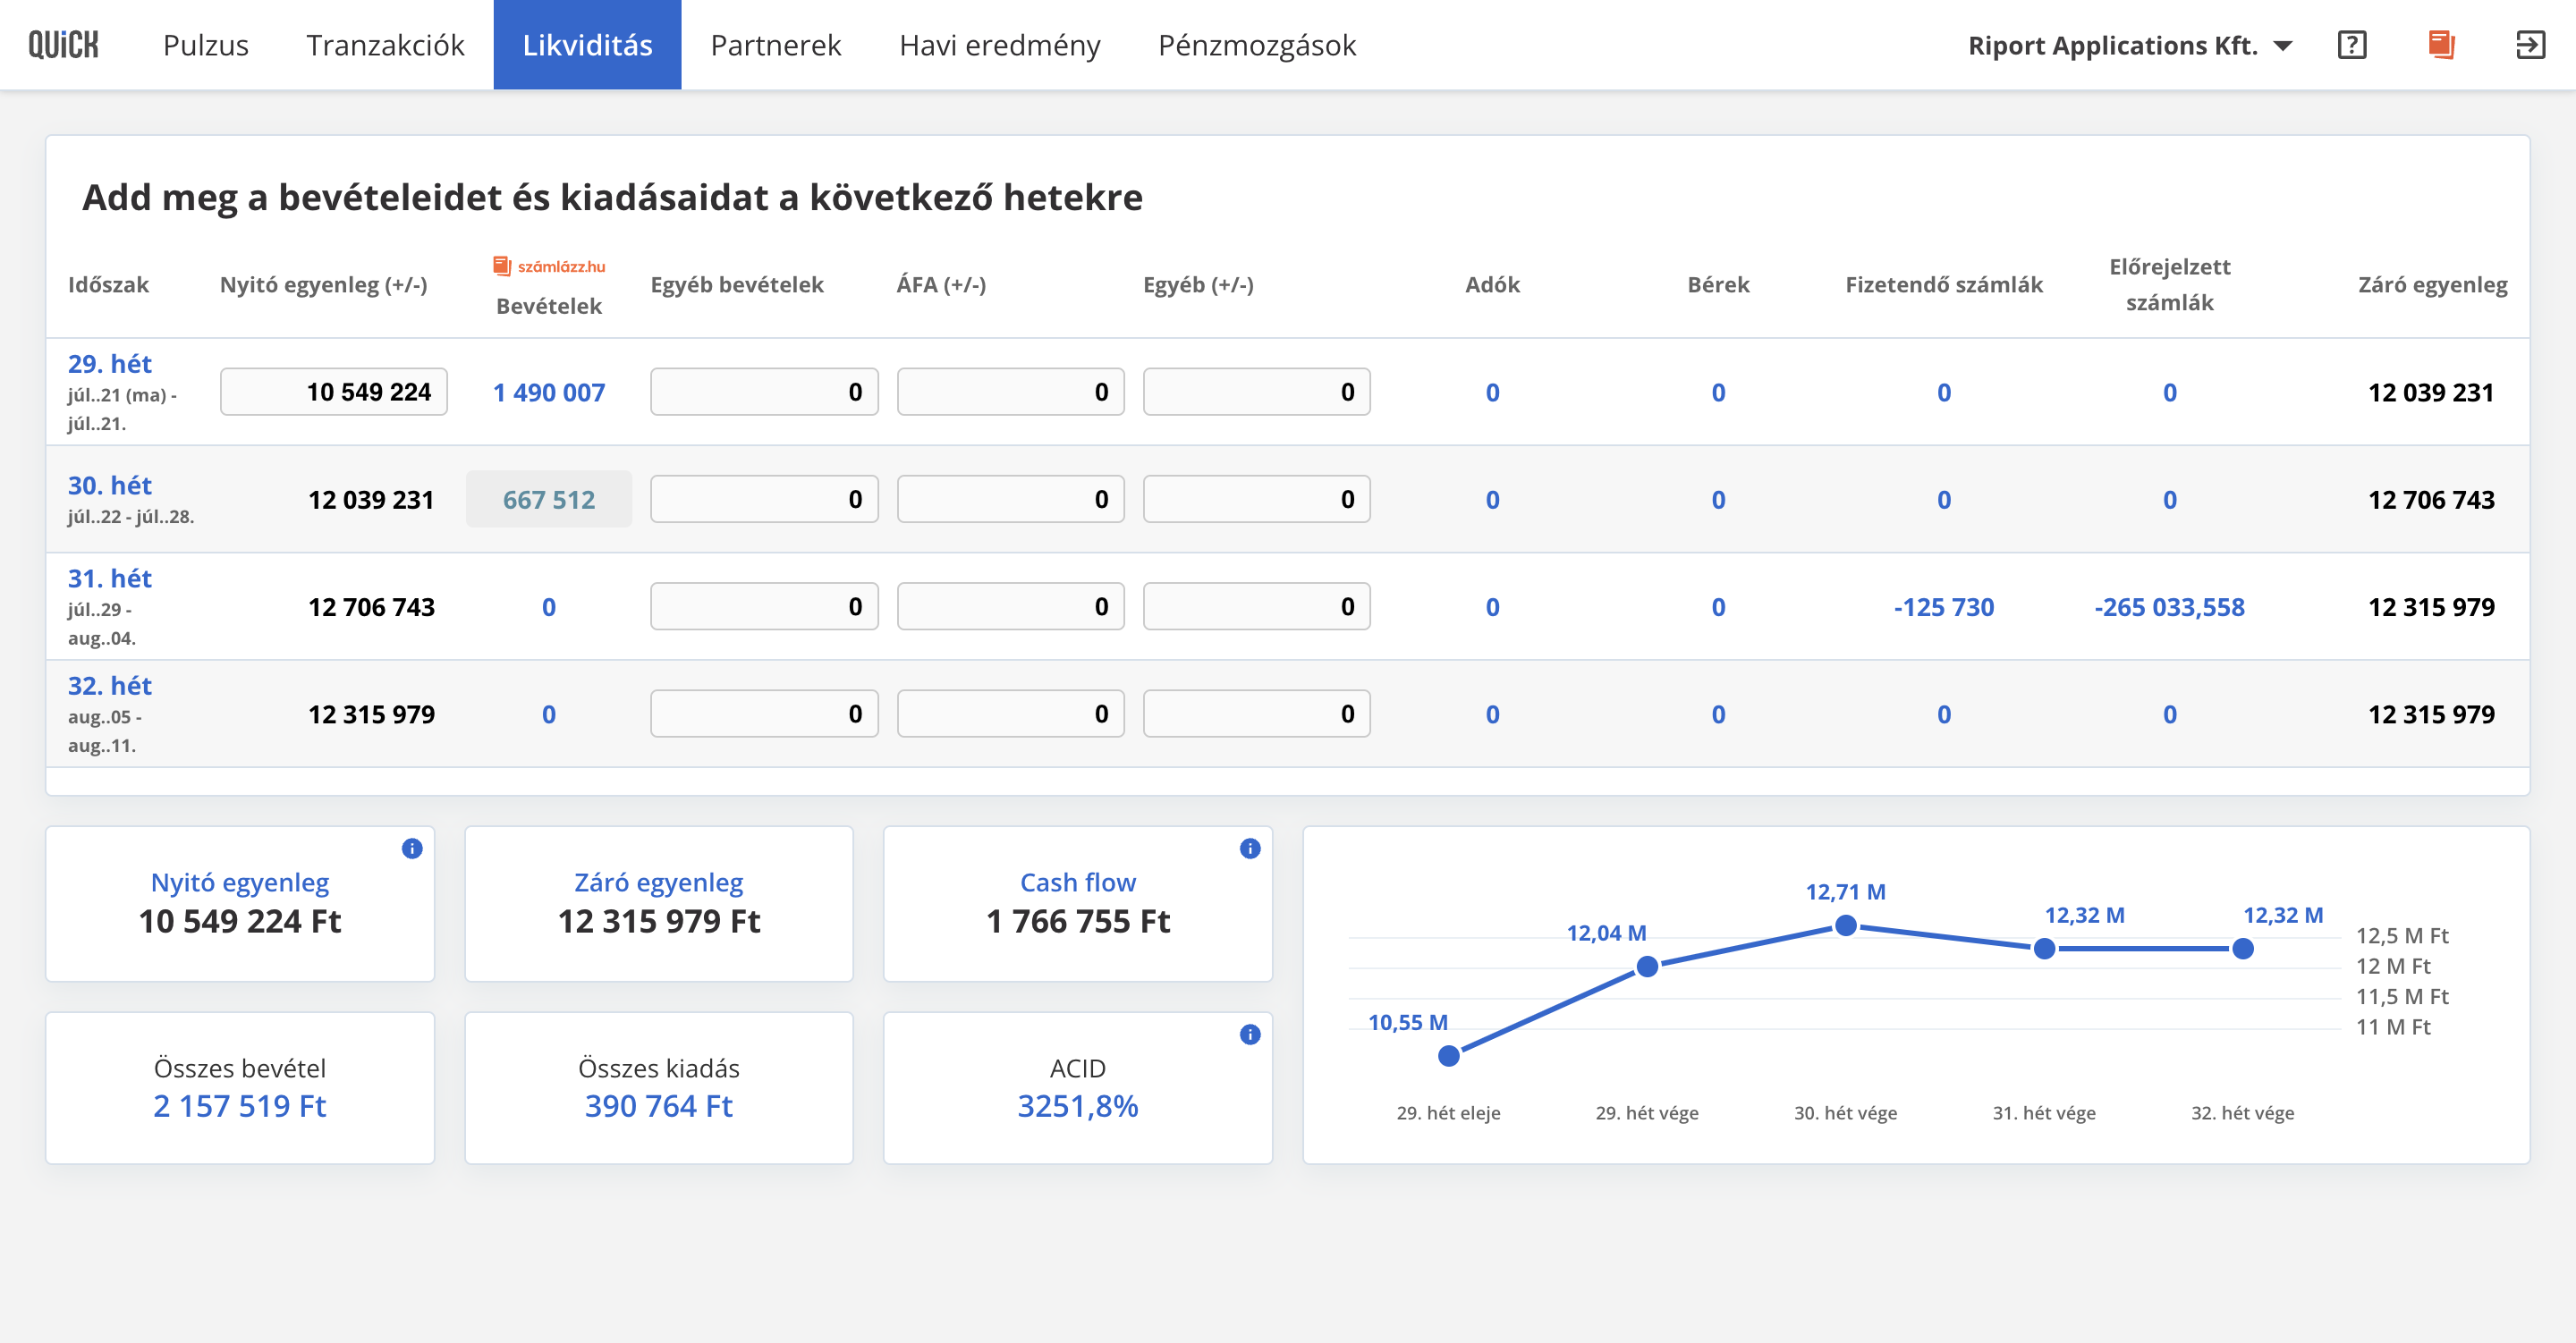Viewport: 2576px width, 1343px height.
Task: Focus ÁFA field in 29. hét row
Action: (1010, 392)
